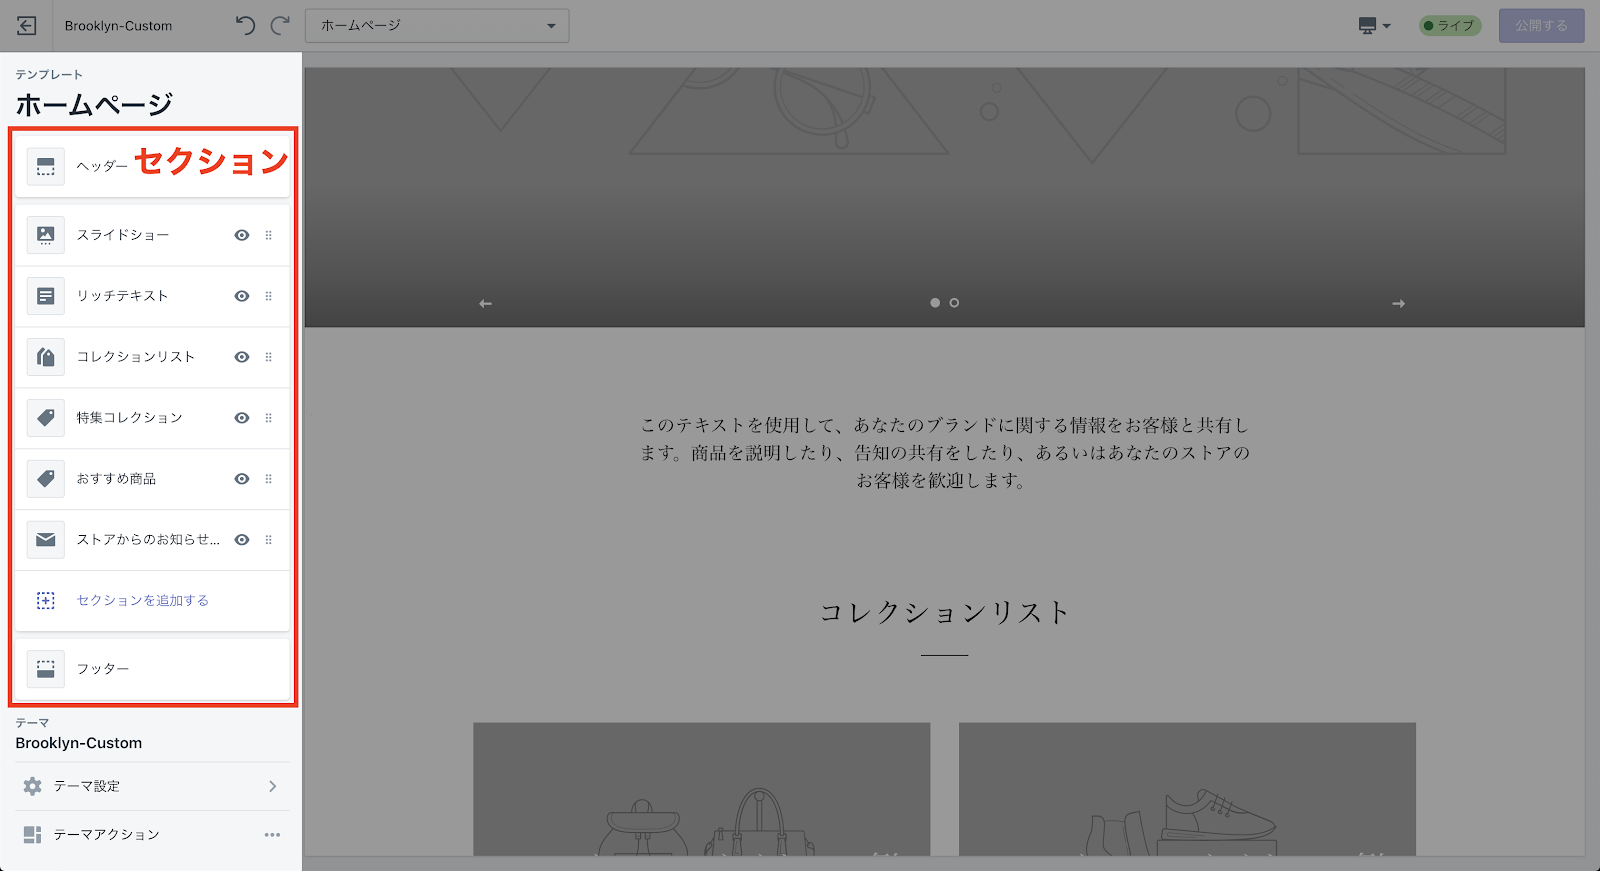Open the ホームページ template dropdown

pyautogui.click(x=437, y=26)
